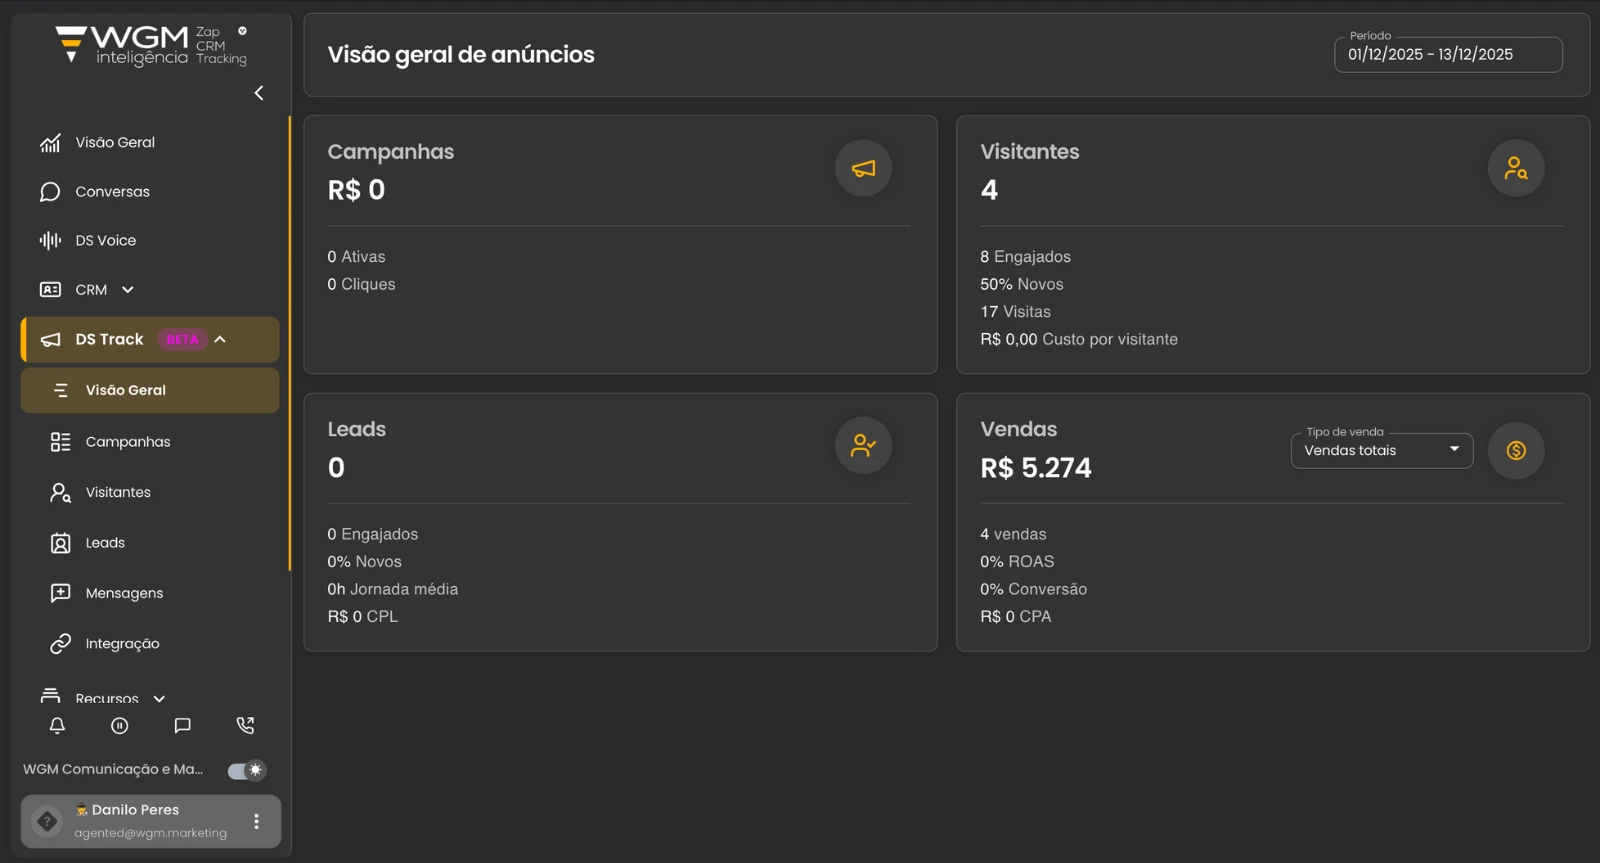Viewport: 1600px width, 863px height.
Task: Open Conversas from the sidebar
Action: [112, 192]
